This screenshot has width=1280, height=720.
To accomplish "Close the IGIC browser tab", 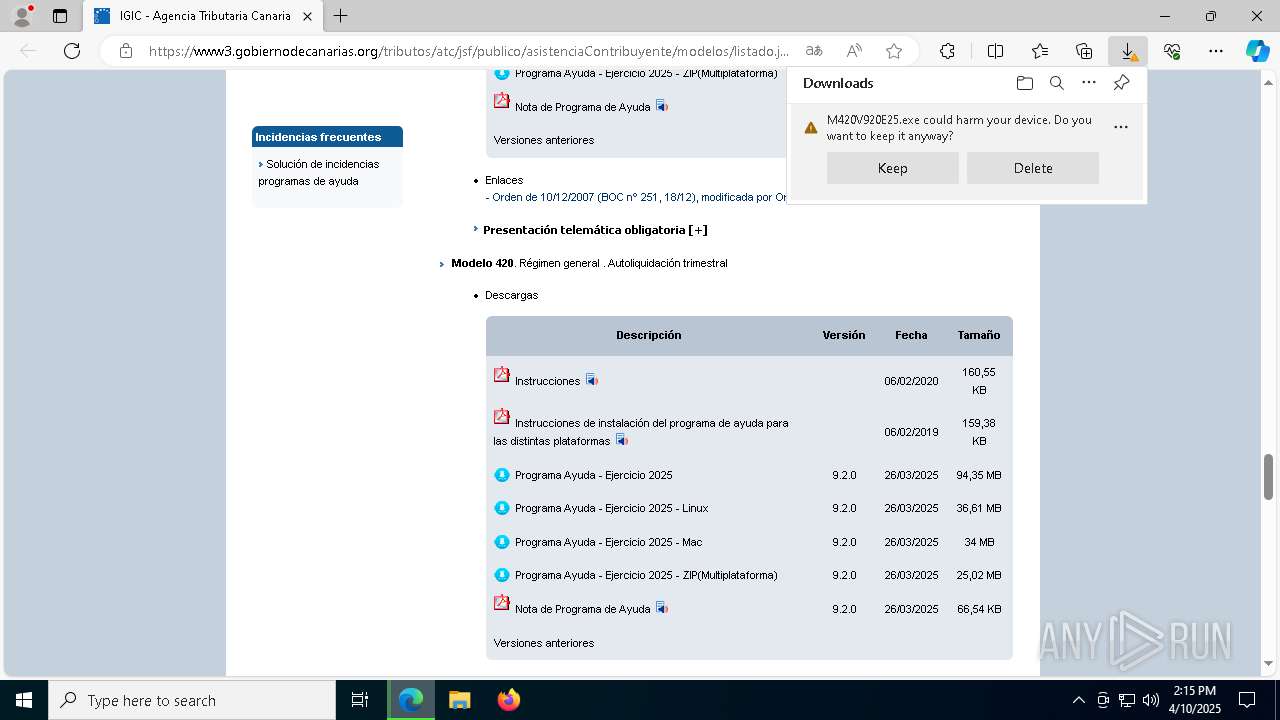I will pyautogui.click(x=307, y=16).
